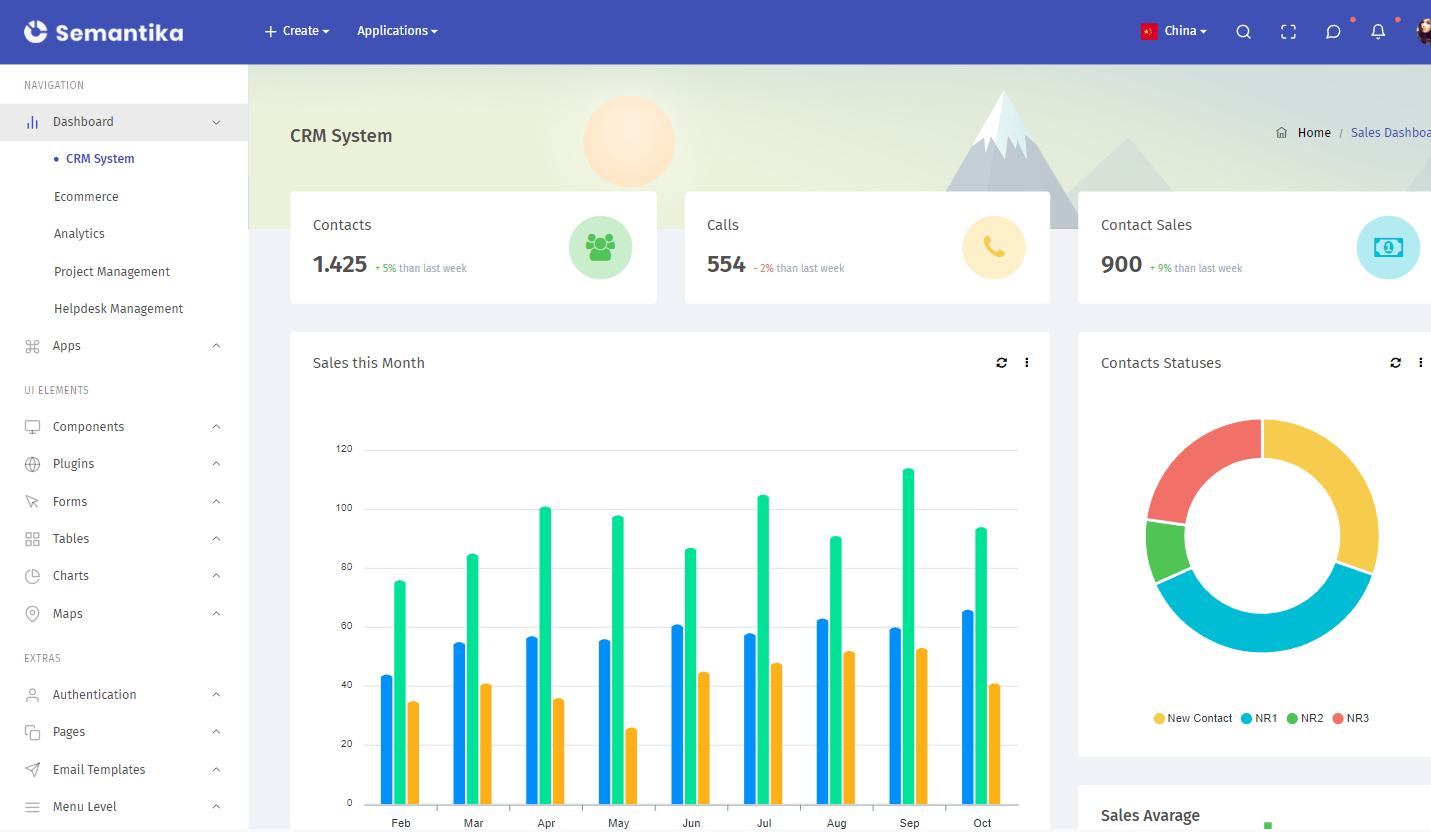Click the Tables grid sidebar icon
This screenshot has height=832, width=1431.
point(32,539)
